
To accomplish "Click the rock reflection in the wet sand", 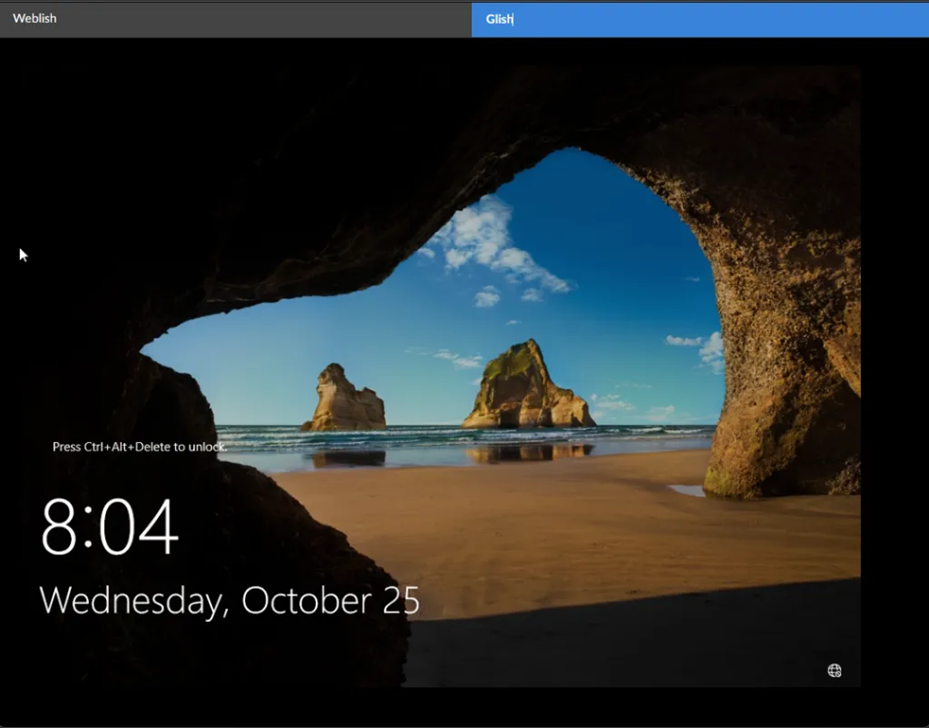I will pyautogui.click(x=529, y=454).
